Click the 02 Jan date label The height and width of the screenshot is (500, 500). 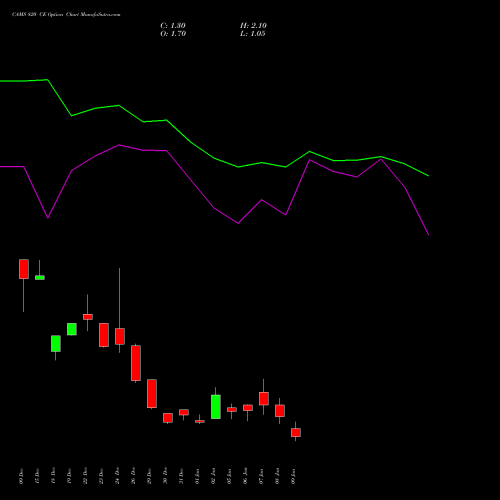[x=213, y=476]
